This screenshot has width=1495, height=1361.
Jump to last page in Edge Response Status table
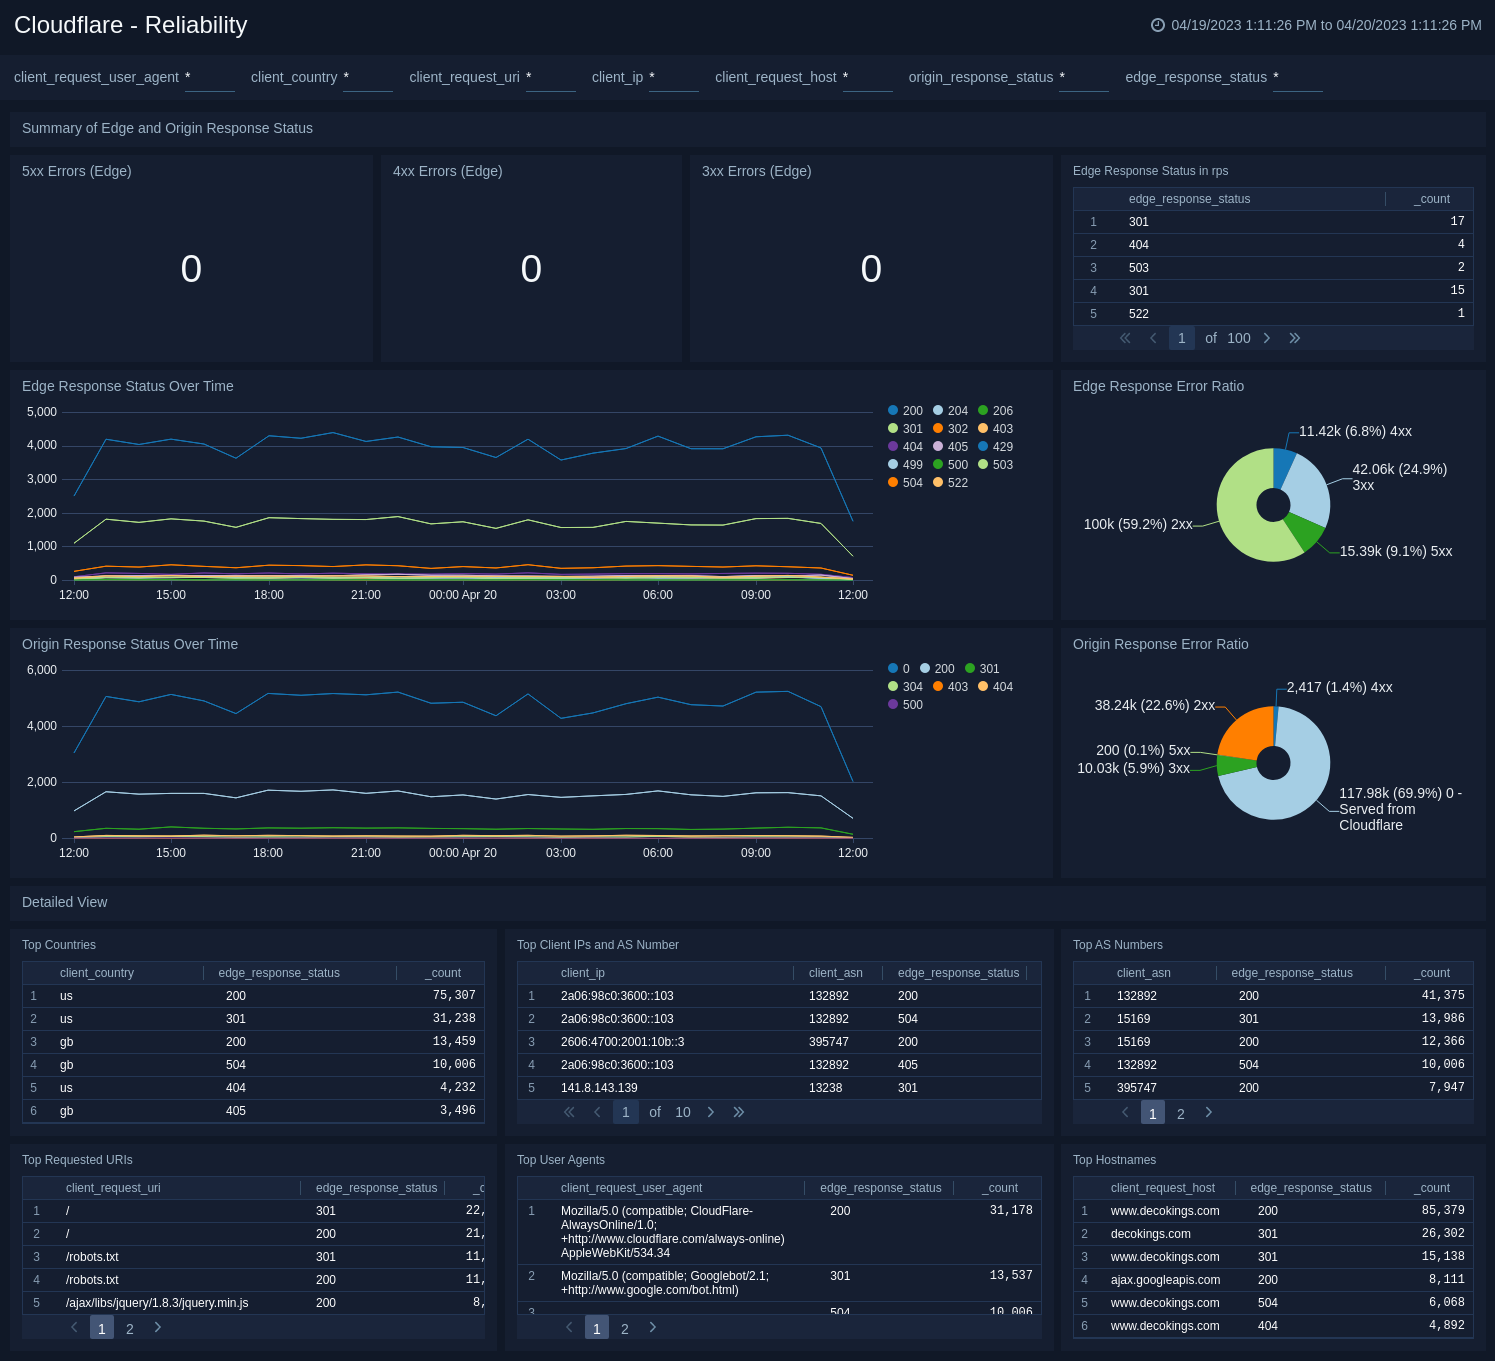point(1294,338)
